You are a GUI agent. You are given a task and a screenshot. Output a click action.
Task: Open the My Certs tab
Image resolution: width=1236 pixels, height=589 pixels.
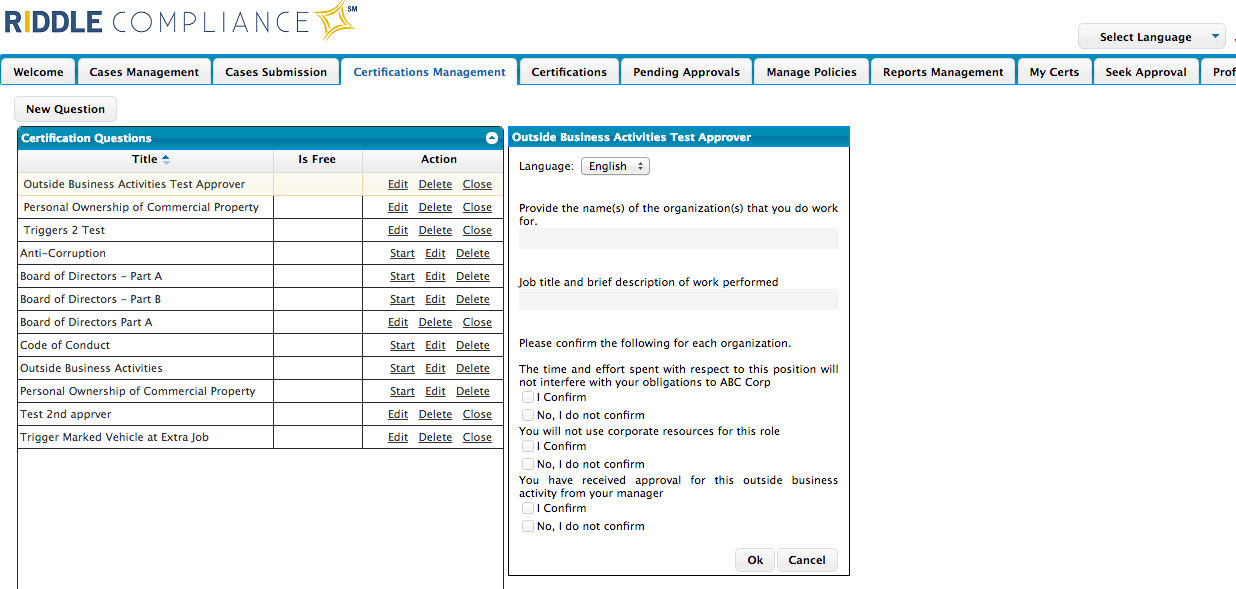coord(1054,72)
